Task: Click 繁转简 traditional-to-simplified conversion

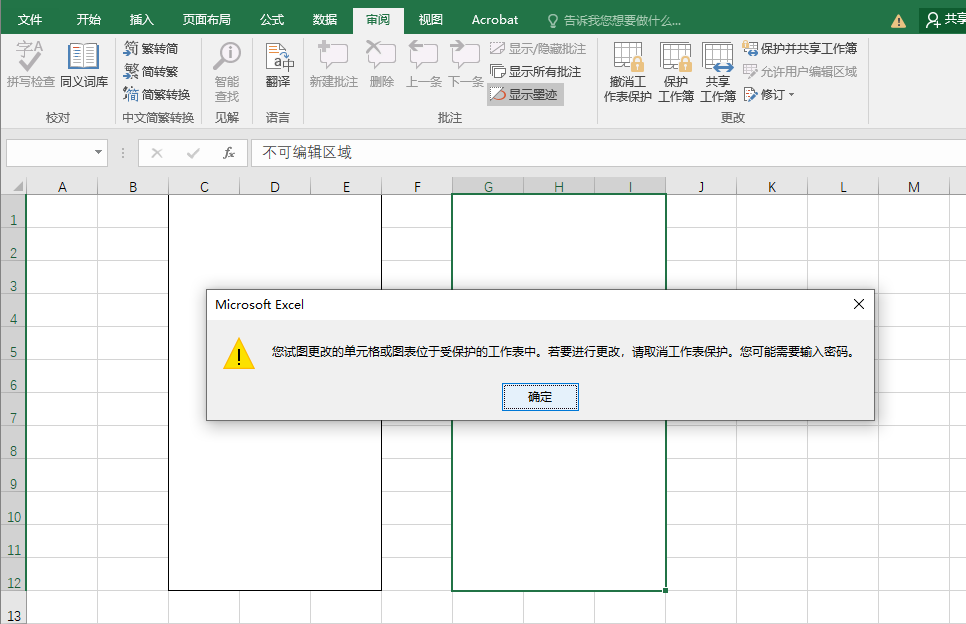Action: pyautogui.click(x=151, y=48)
